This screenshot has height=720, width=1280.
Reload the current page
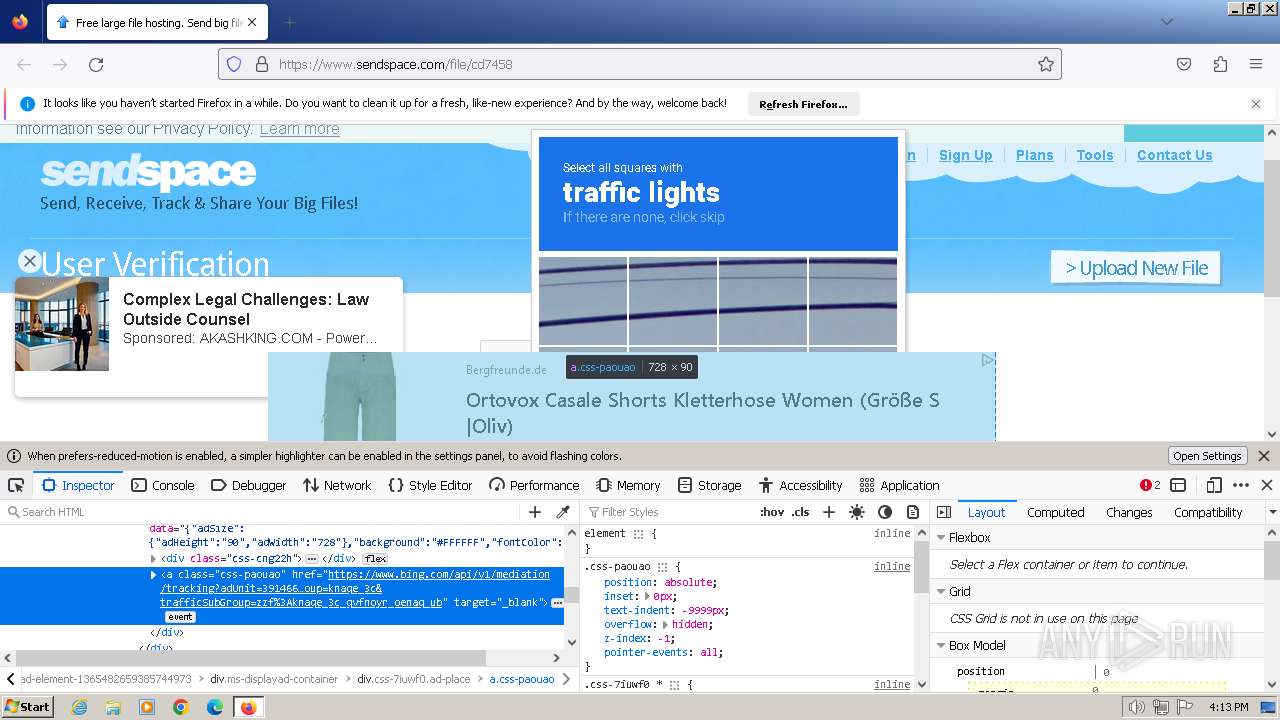tap(96, 64)
